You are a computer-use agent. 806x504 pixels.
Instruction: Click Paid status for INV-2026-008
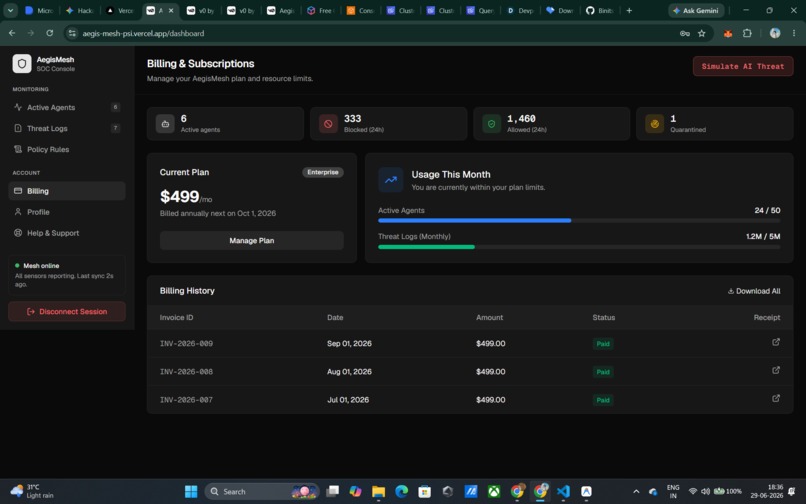coord(603,372)
